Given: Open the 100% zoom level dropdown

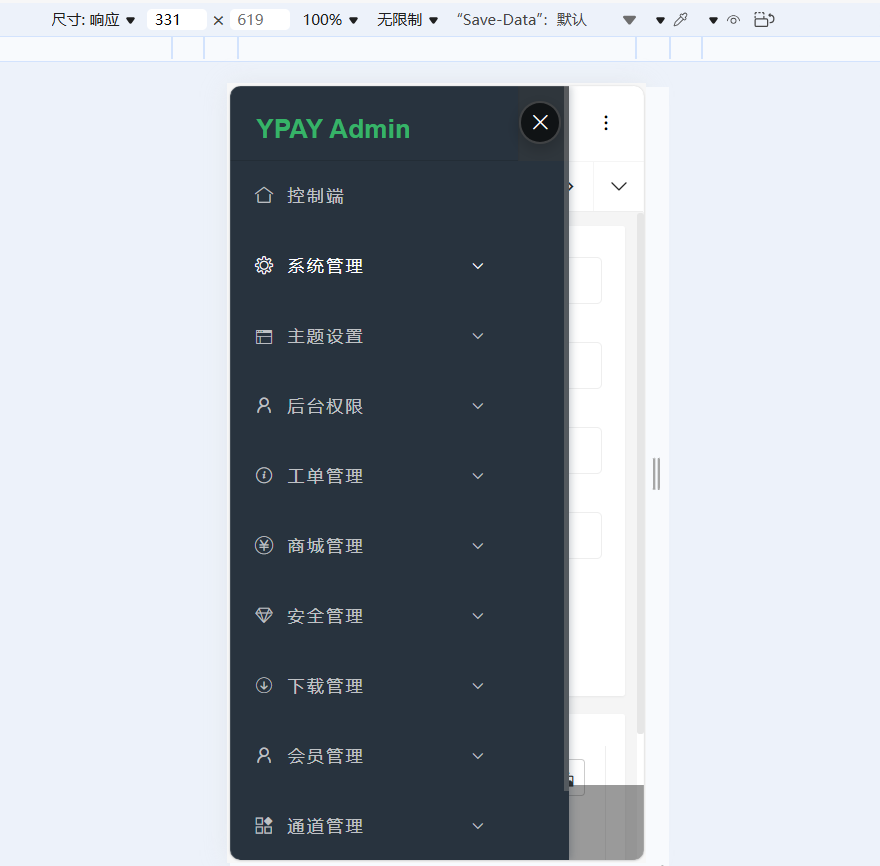Looking at the screenshot, I should point(328,18).
